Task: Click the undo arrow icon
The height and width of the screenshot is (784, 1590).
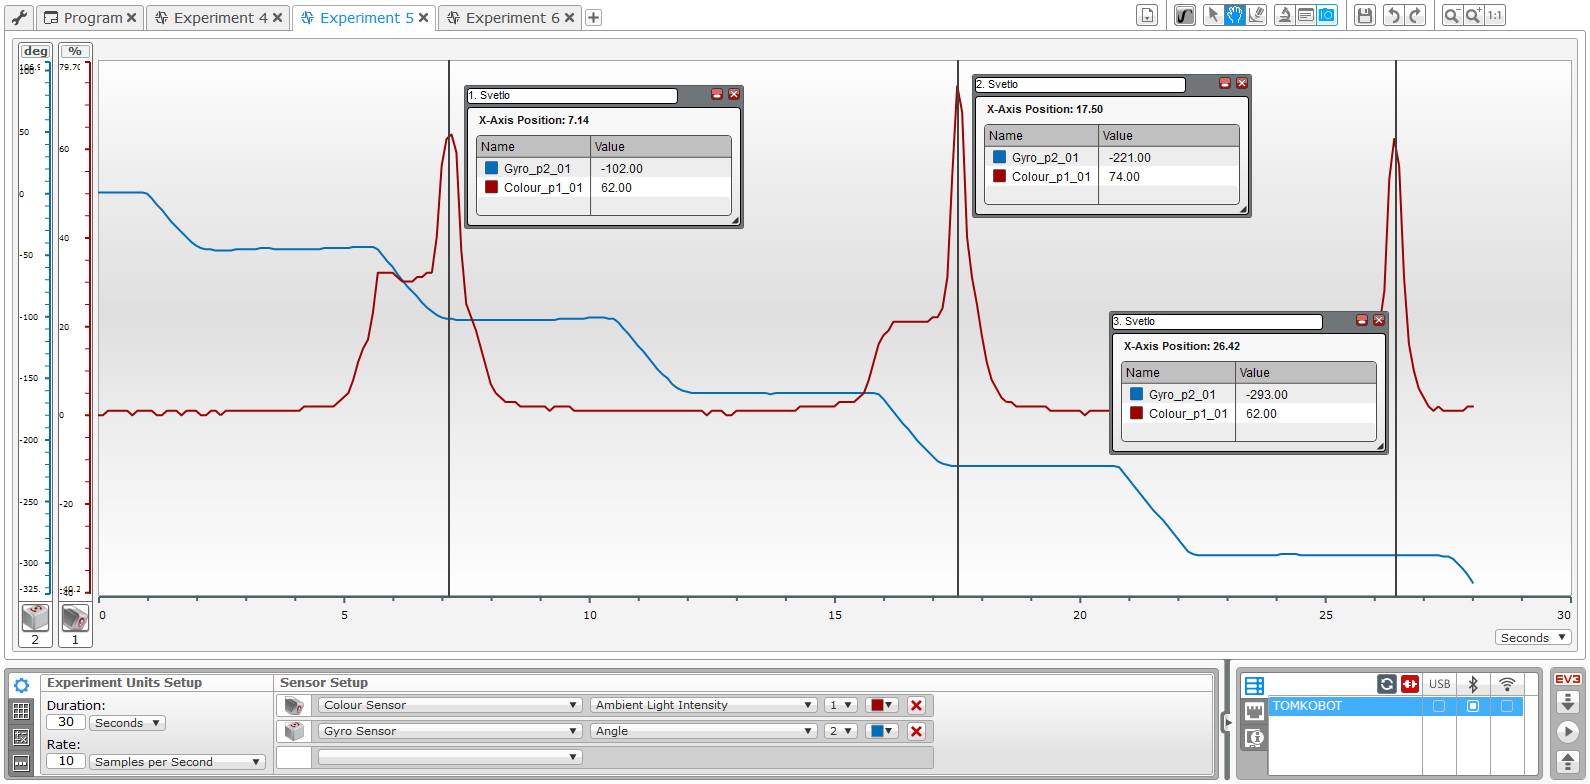Action: coord(1392,15)
